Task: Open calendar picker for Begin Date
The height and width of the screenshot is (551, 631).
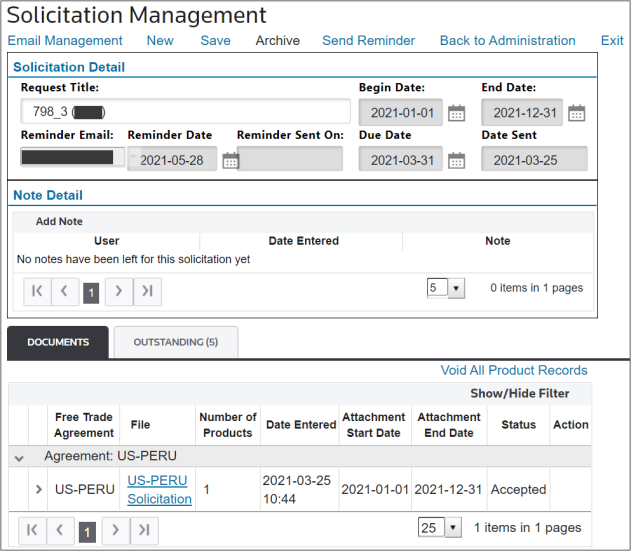Action: [x=456, y=113]
